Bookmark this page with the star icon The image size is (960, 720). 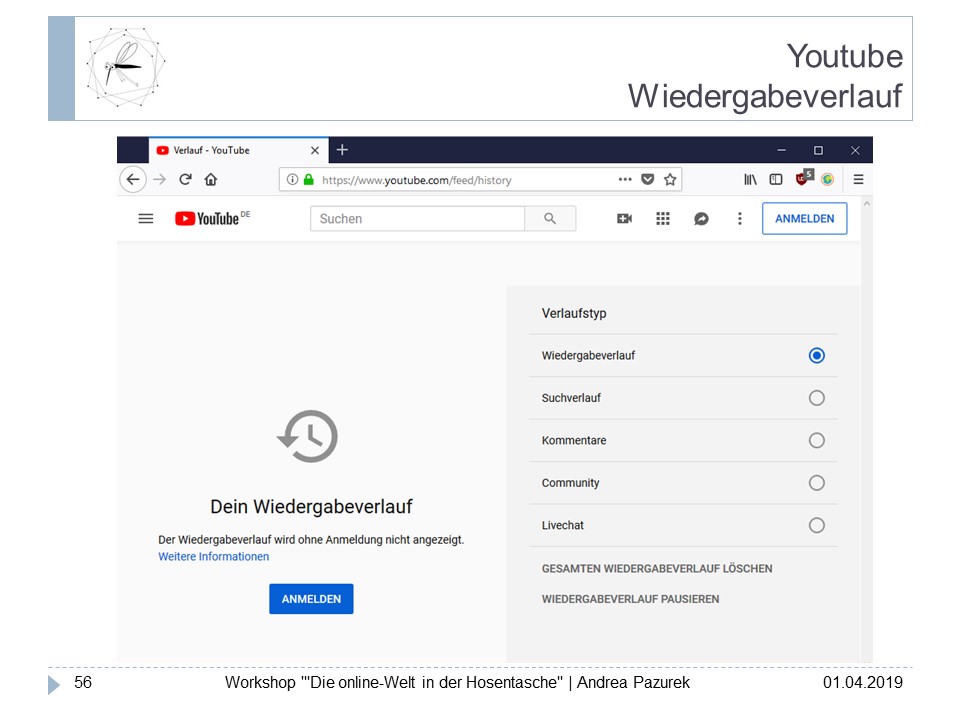click(670, 179)
